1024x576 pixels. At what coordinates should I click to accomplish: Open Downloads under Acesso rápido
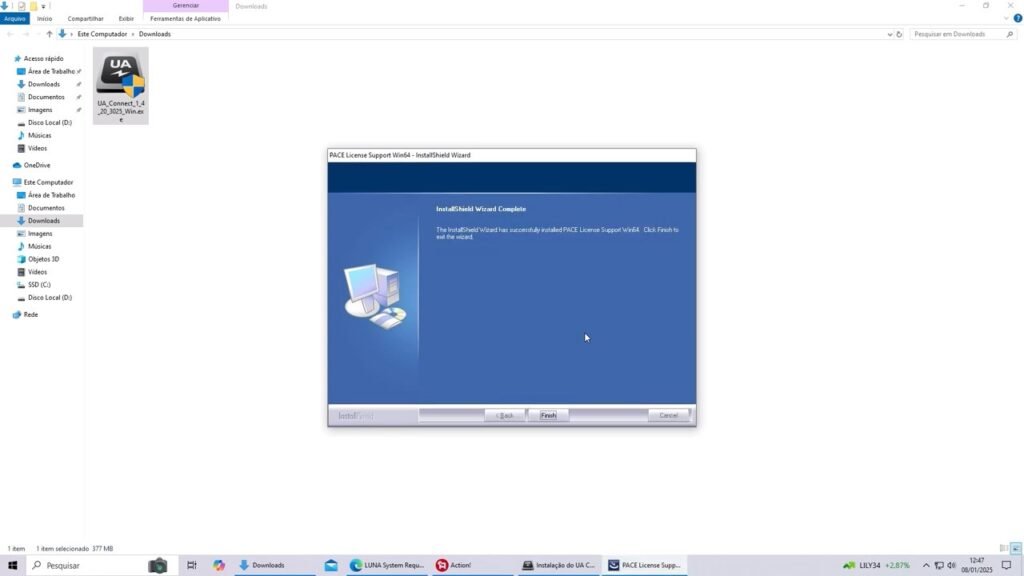[x=43, y=84]
